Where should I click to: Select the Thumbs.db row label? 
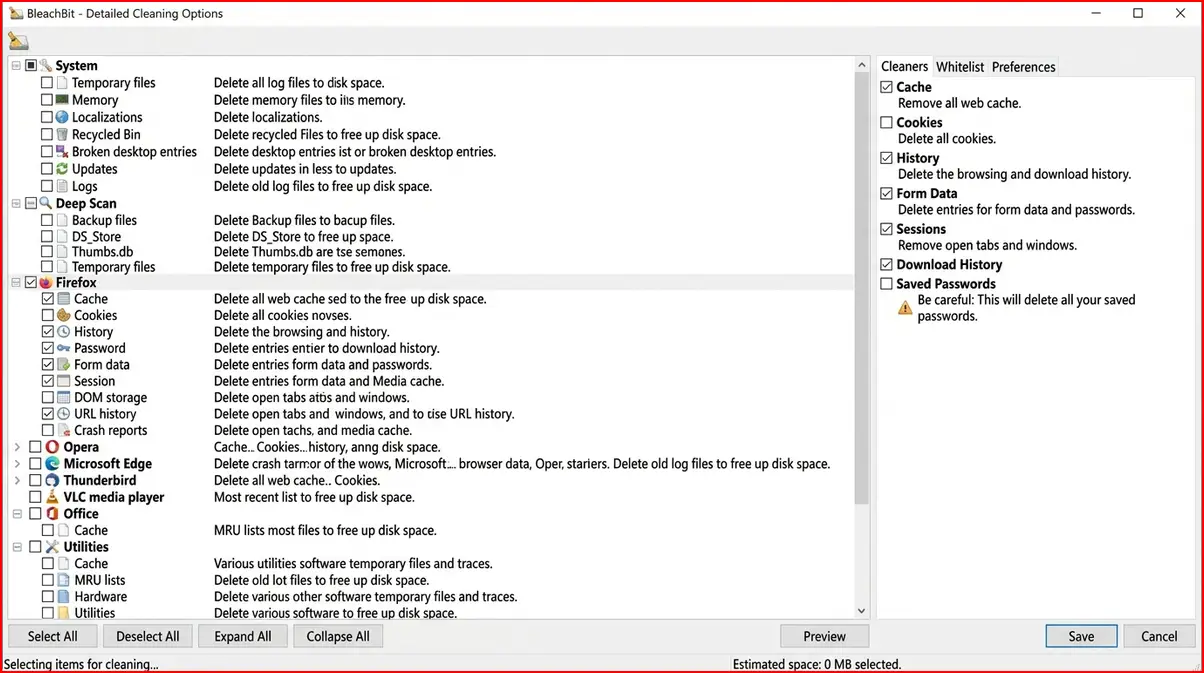[102, 252]
